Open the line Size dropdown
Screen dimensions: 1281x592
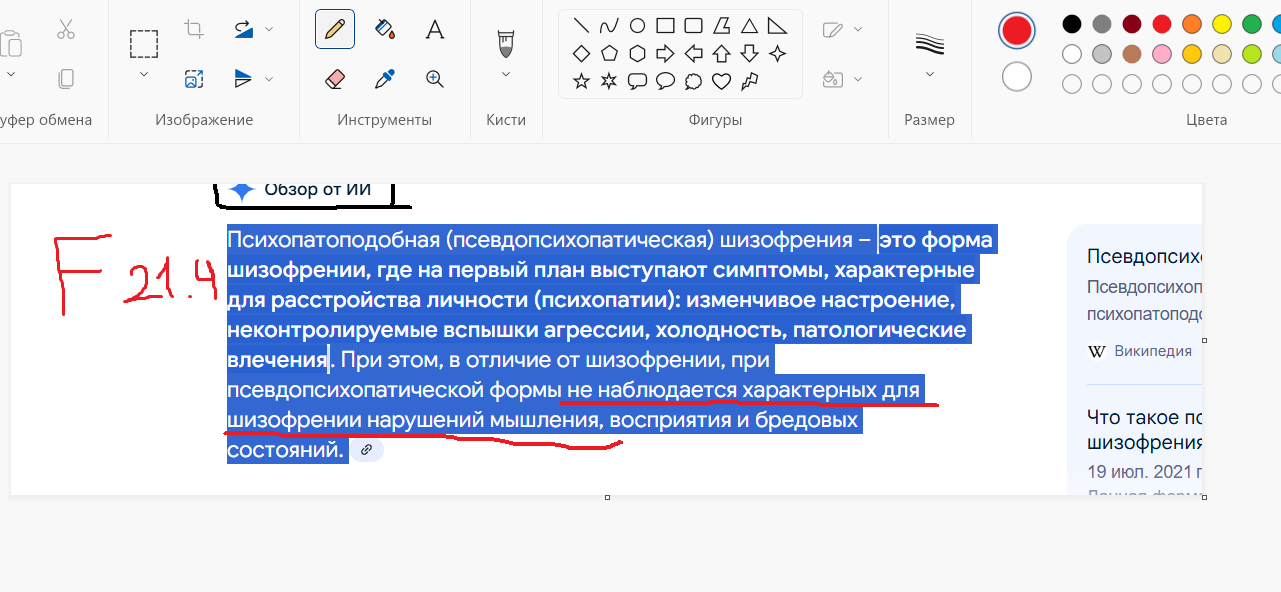click(x=930, y=74)
